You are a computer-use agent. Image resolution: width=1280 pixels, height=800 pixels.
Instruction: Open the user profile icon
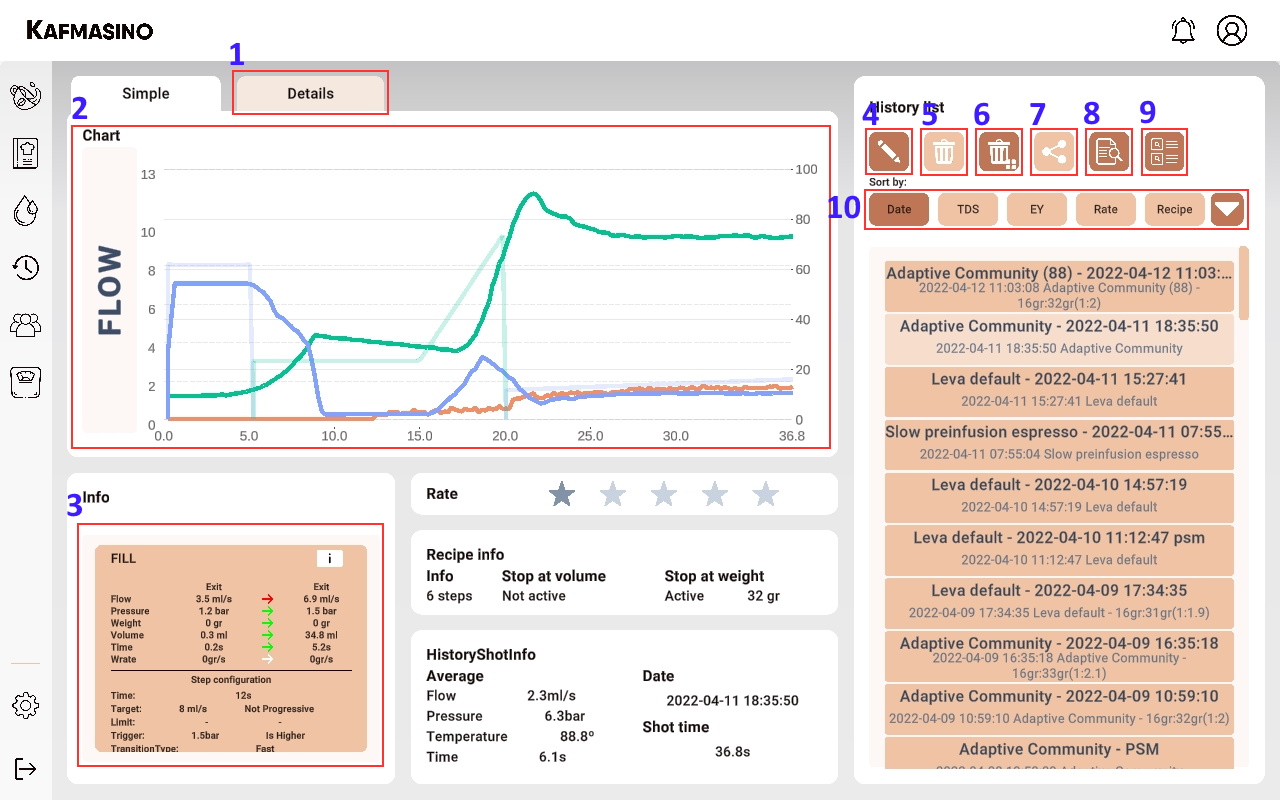(1232, 30)
